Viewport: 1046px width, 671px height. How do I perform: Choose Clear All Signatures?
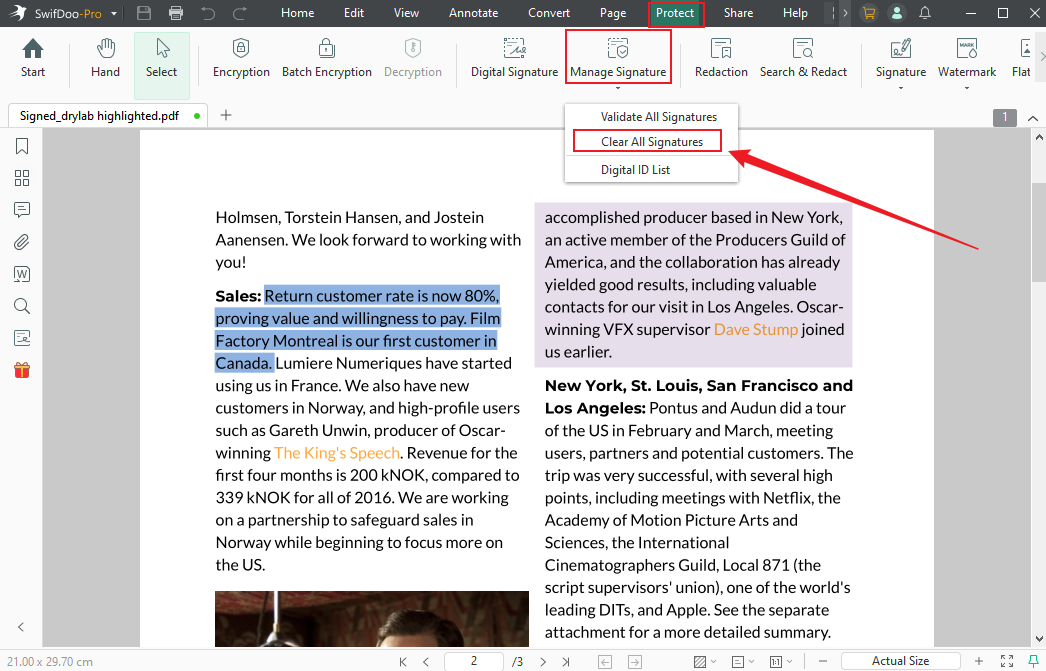pyautogui.click(x=646, y=140)
